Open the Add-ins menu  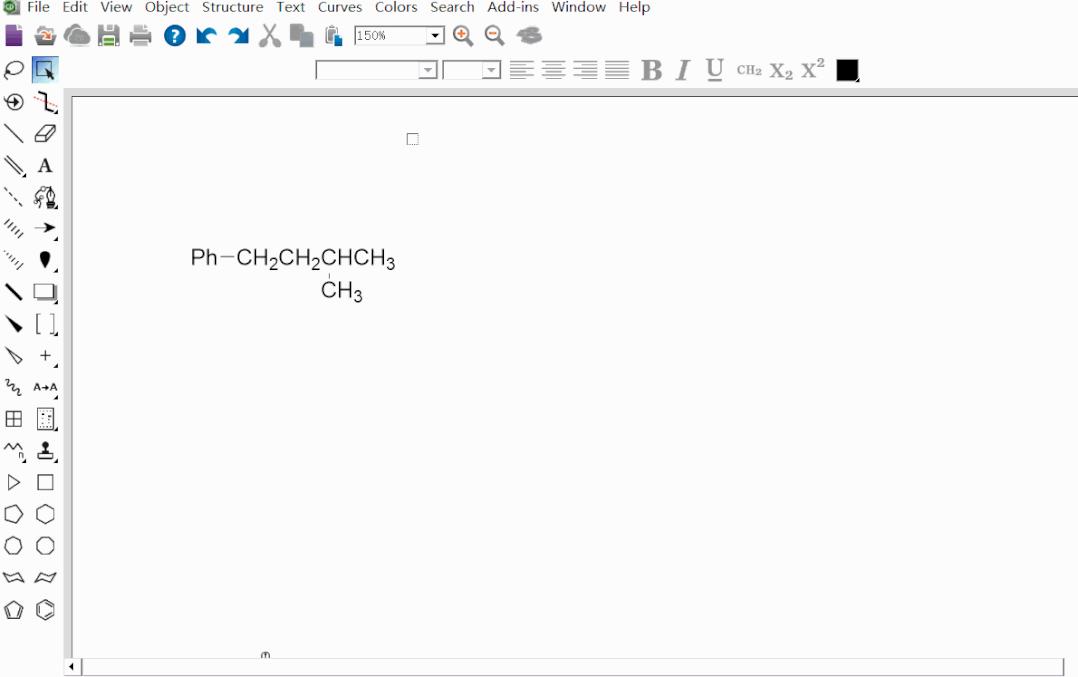click(x=511, y=7)
